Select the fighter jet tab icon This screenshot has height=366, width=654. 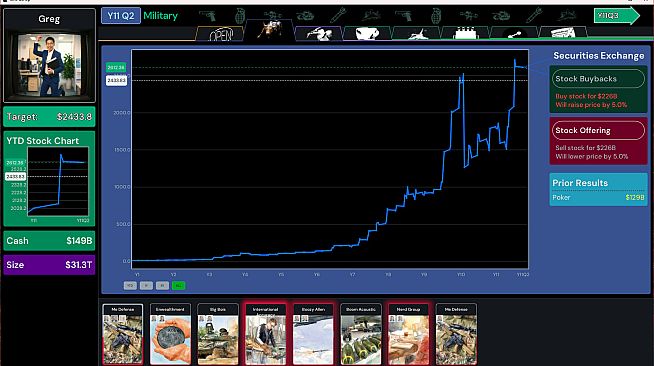pos(416,33)
